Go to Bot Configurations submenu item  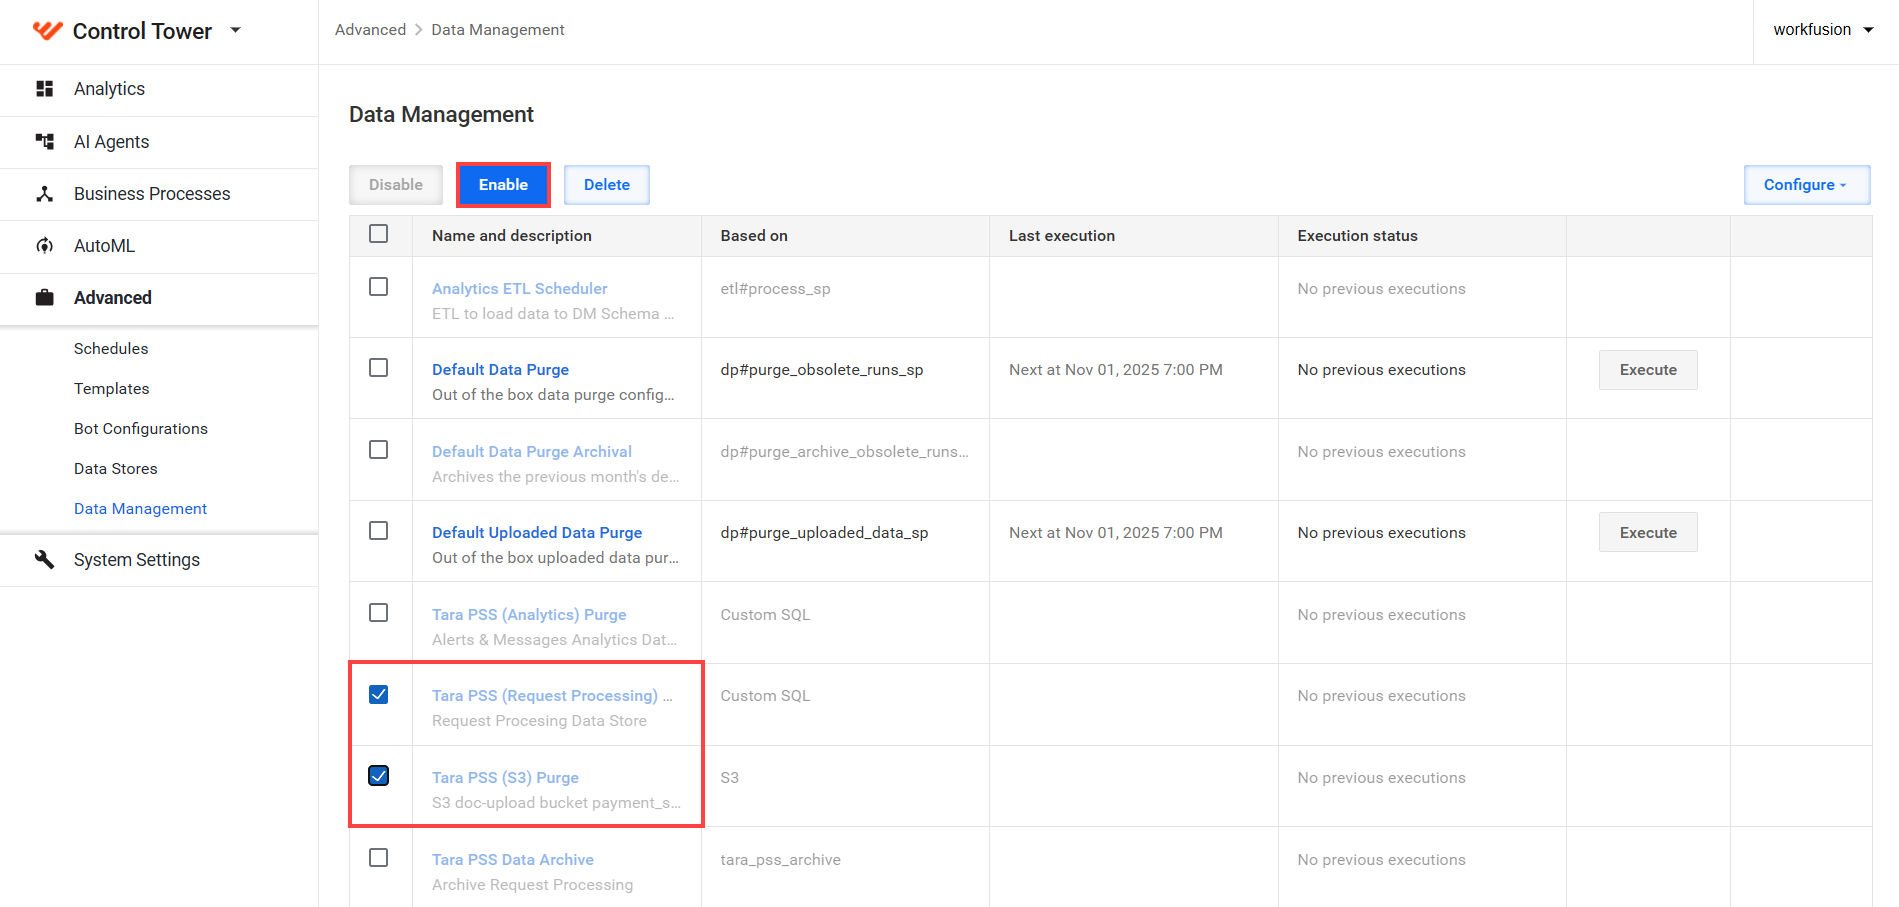coord(141,429)
